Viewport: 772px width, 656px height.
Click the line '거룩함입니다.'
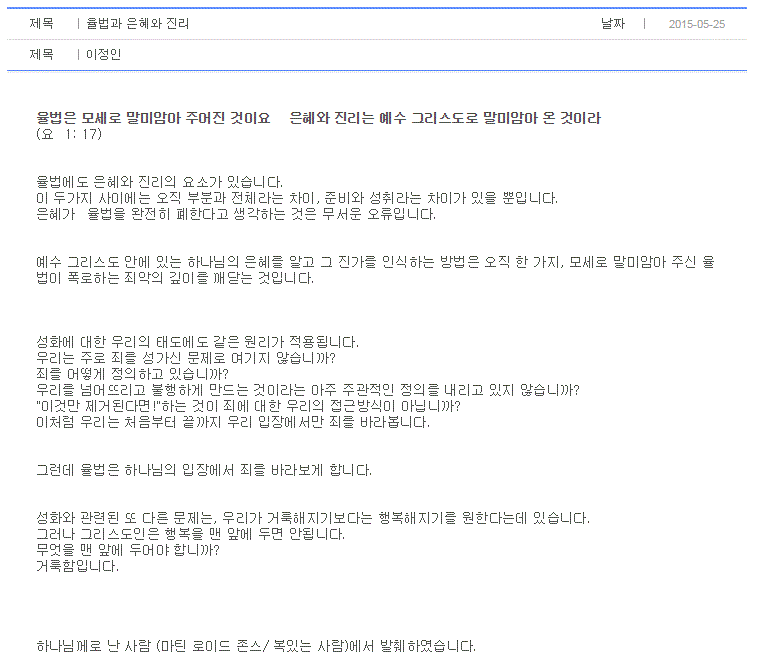click(77, 566)
